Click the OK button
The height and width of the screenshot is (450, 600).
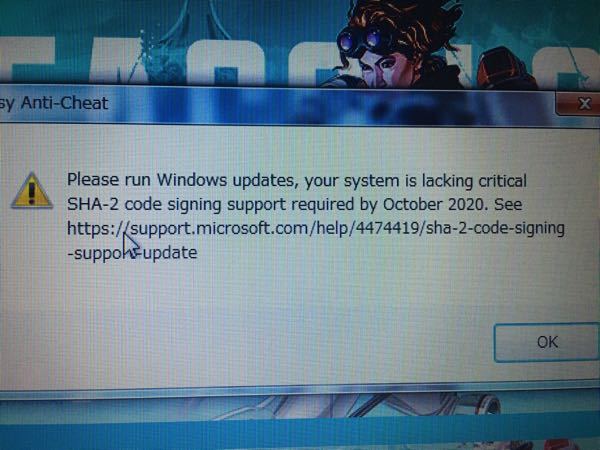[547, 342]
